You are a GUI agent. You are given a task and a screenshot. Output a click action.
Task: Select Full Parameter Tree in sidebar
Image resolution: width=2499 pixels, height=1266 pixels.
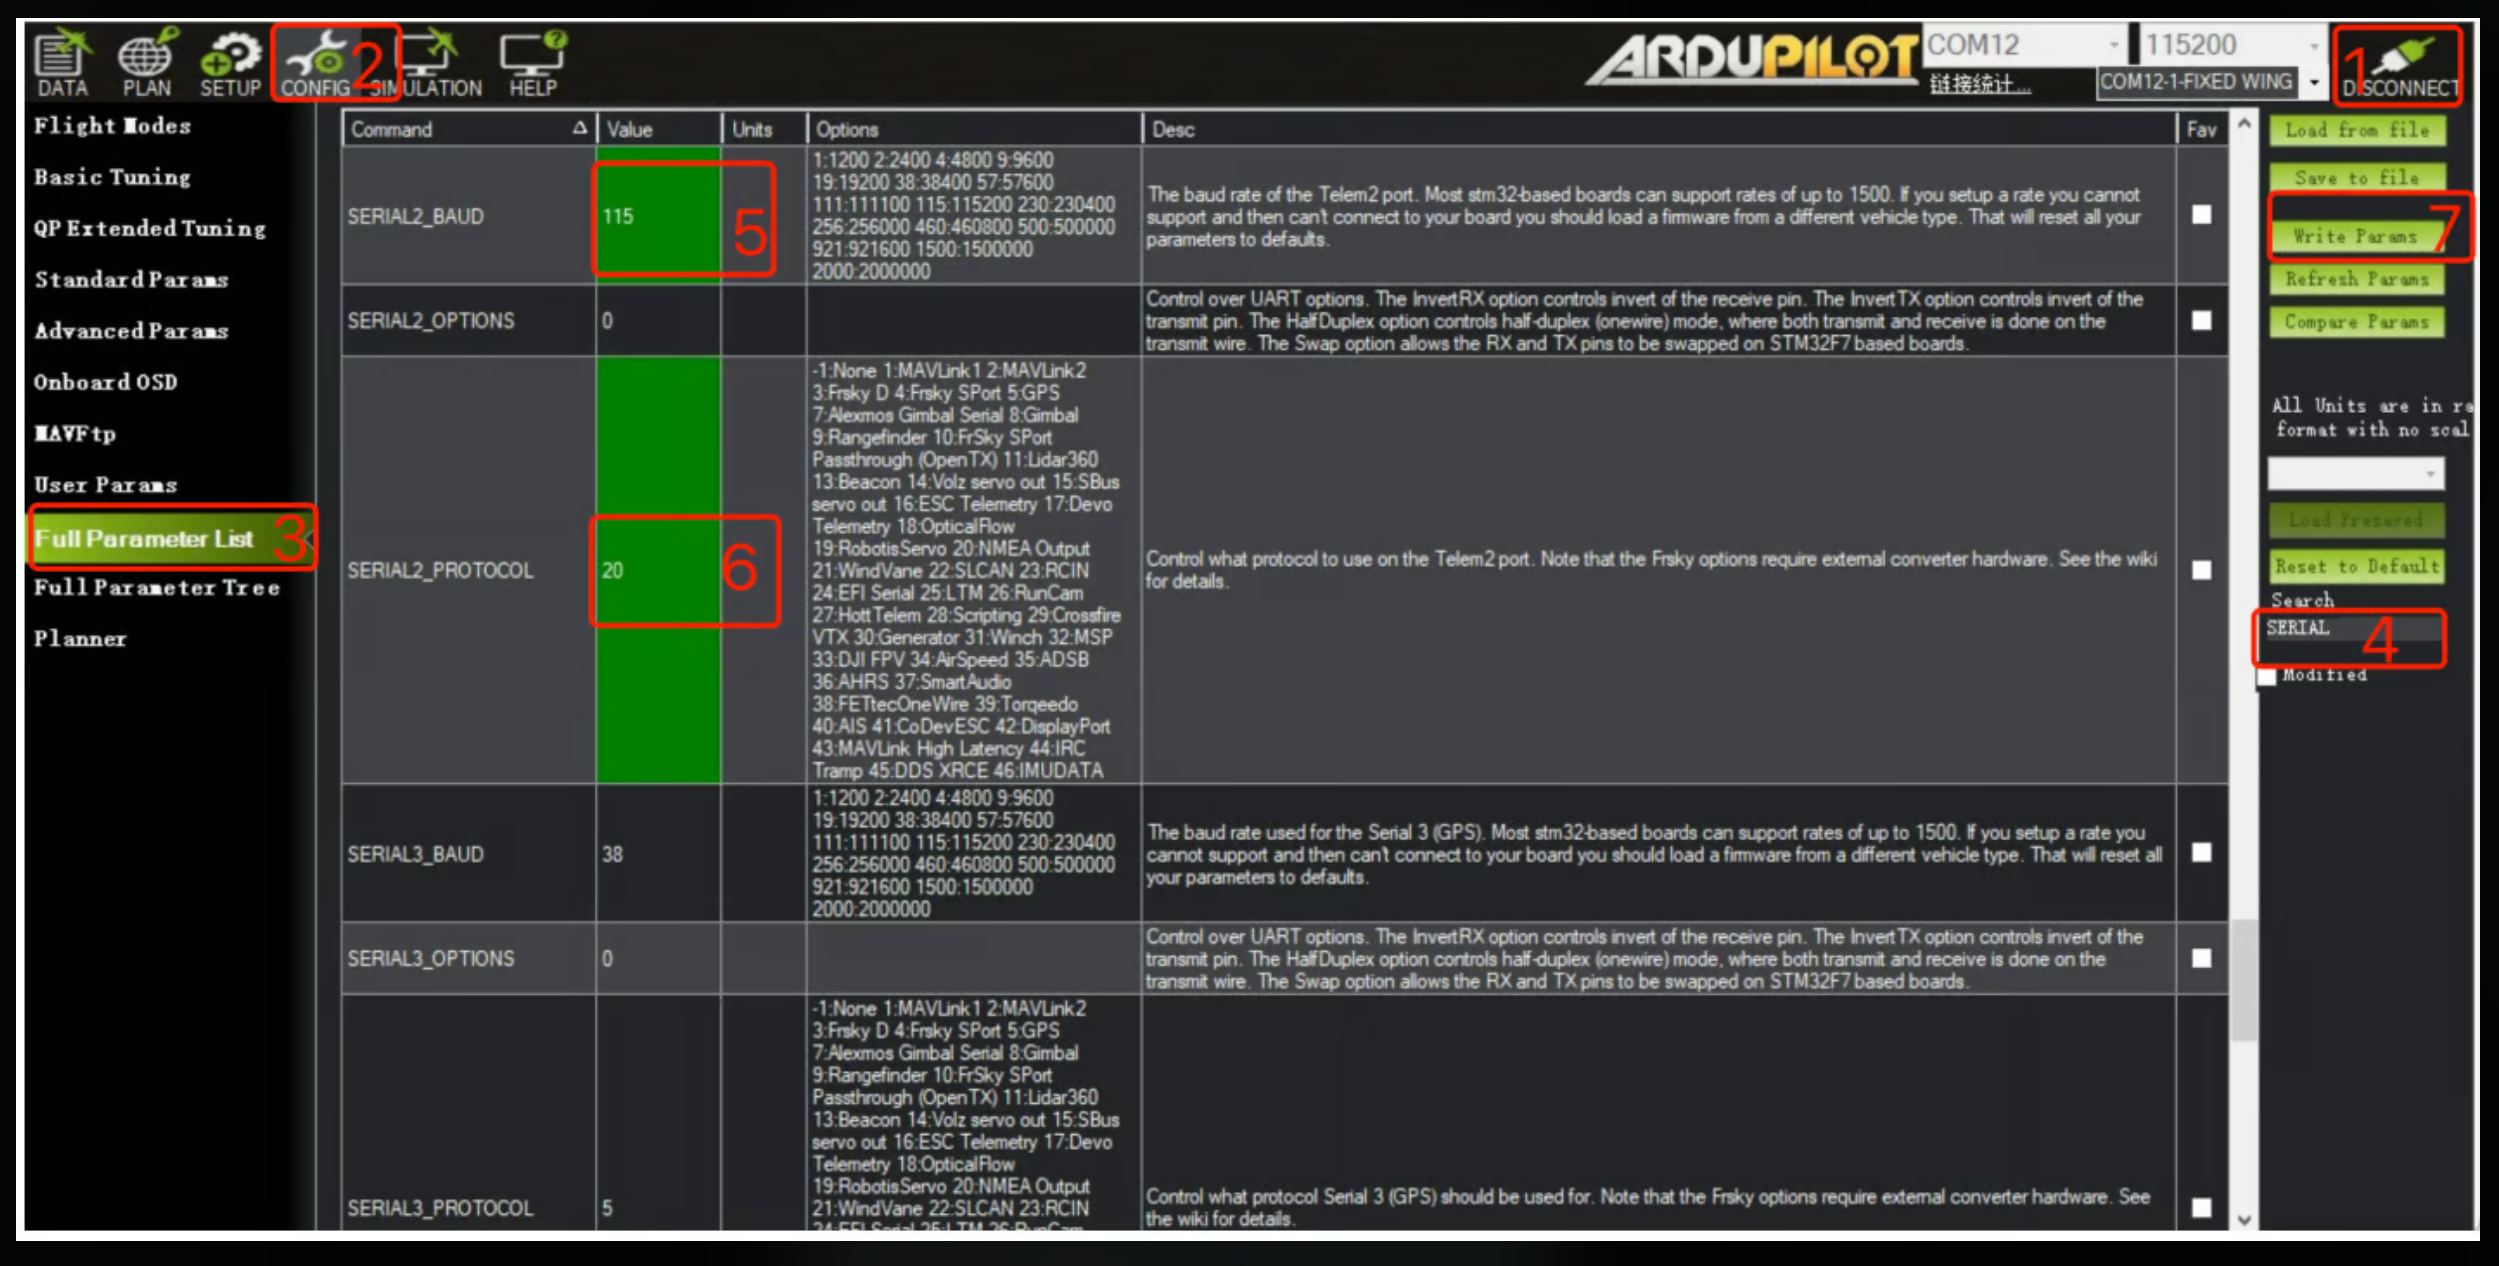tap(157, 588)
